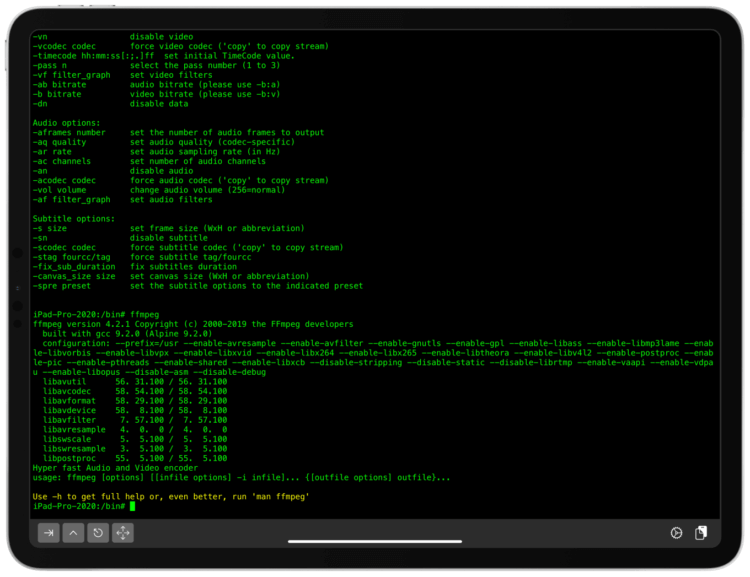Click the 'Audio options:' heading
750x577 pixels.
click(66, 122)
